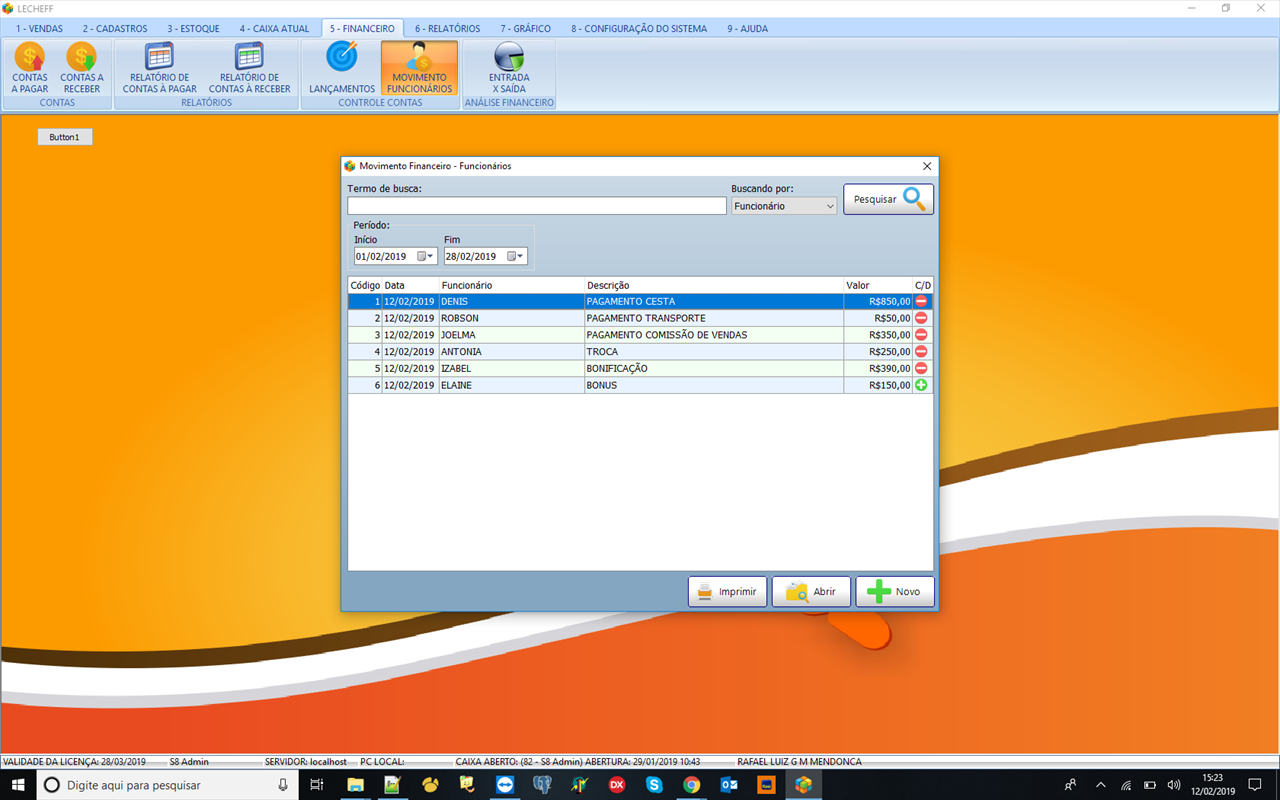Click the debit icon on IZABEL row
The width and height of the screenshot is (1280, 800).
pyautogui.click(x=921, y=368)
